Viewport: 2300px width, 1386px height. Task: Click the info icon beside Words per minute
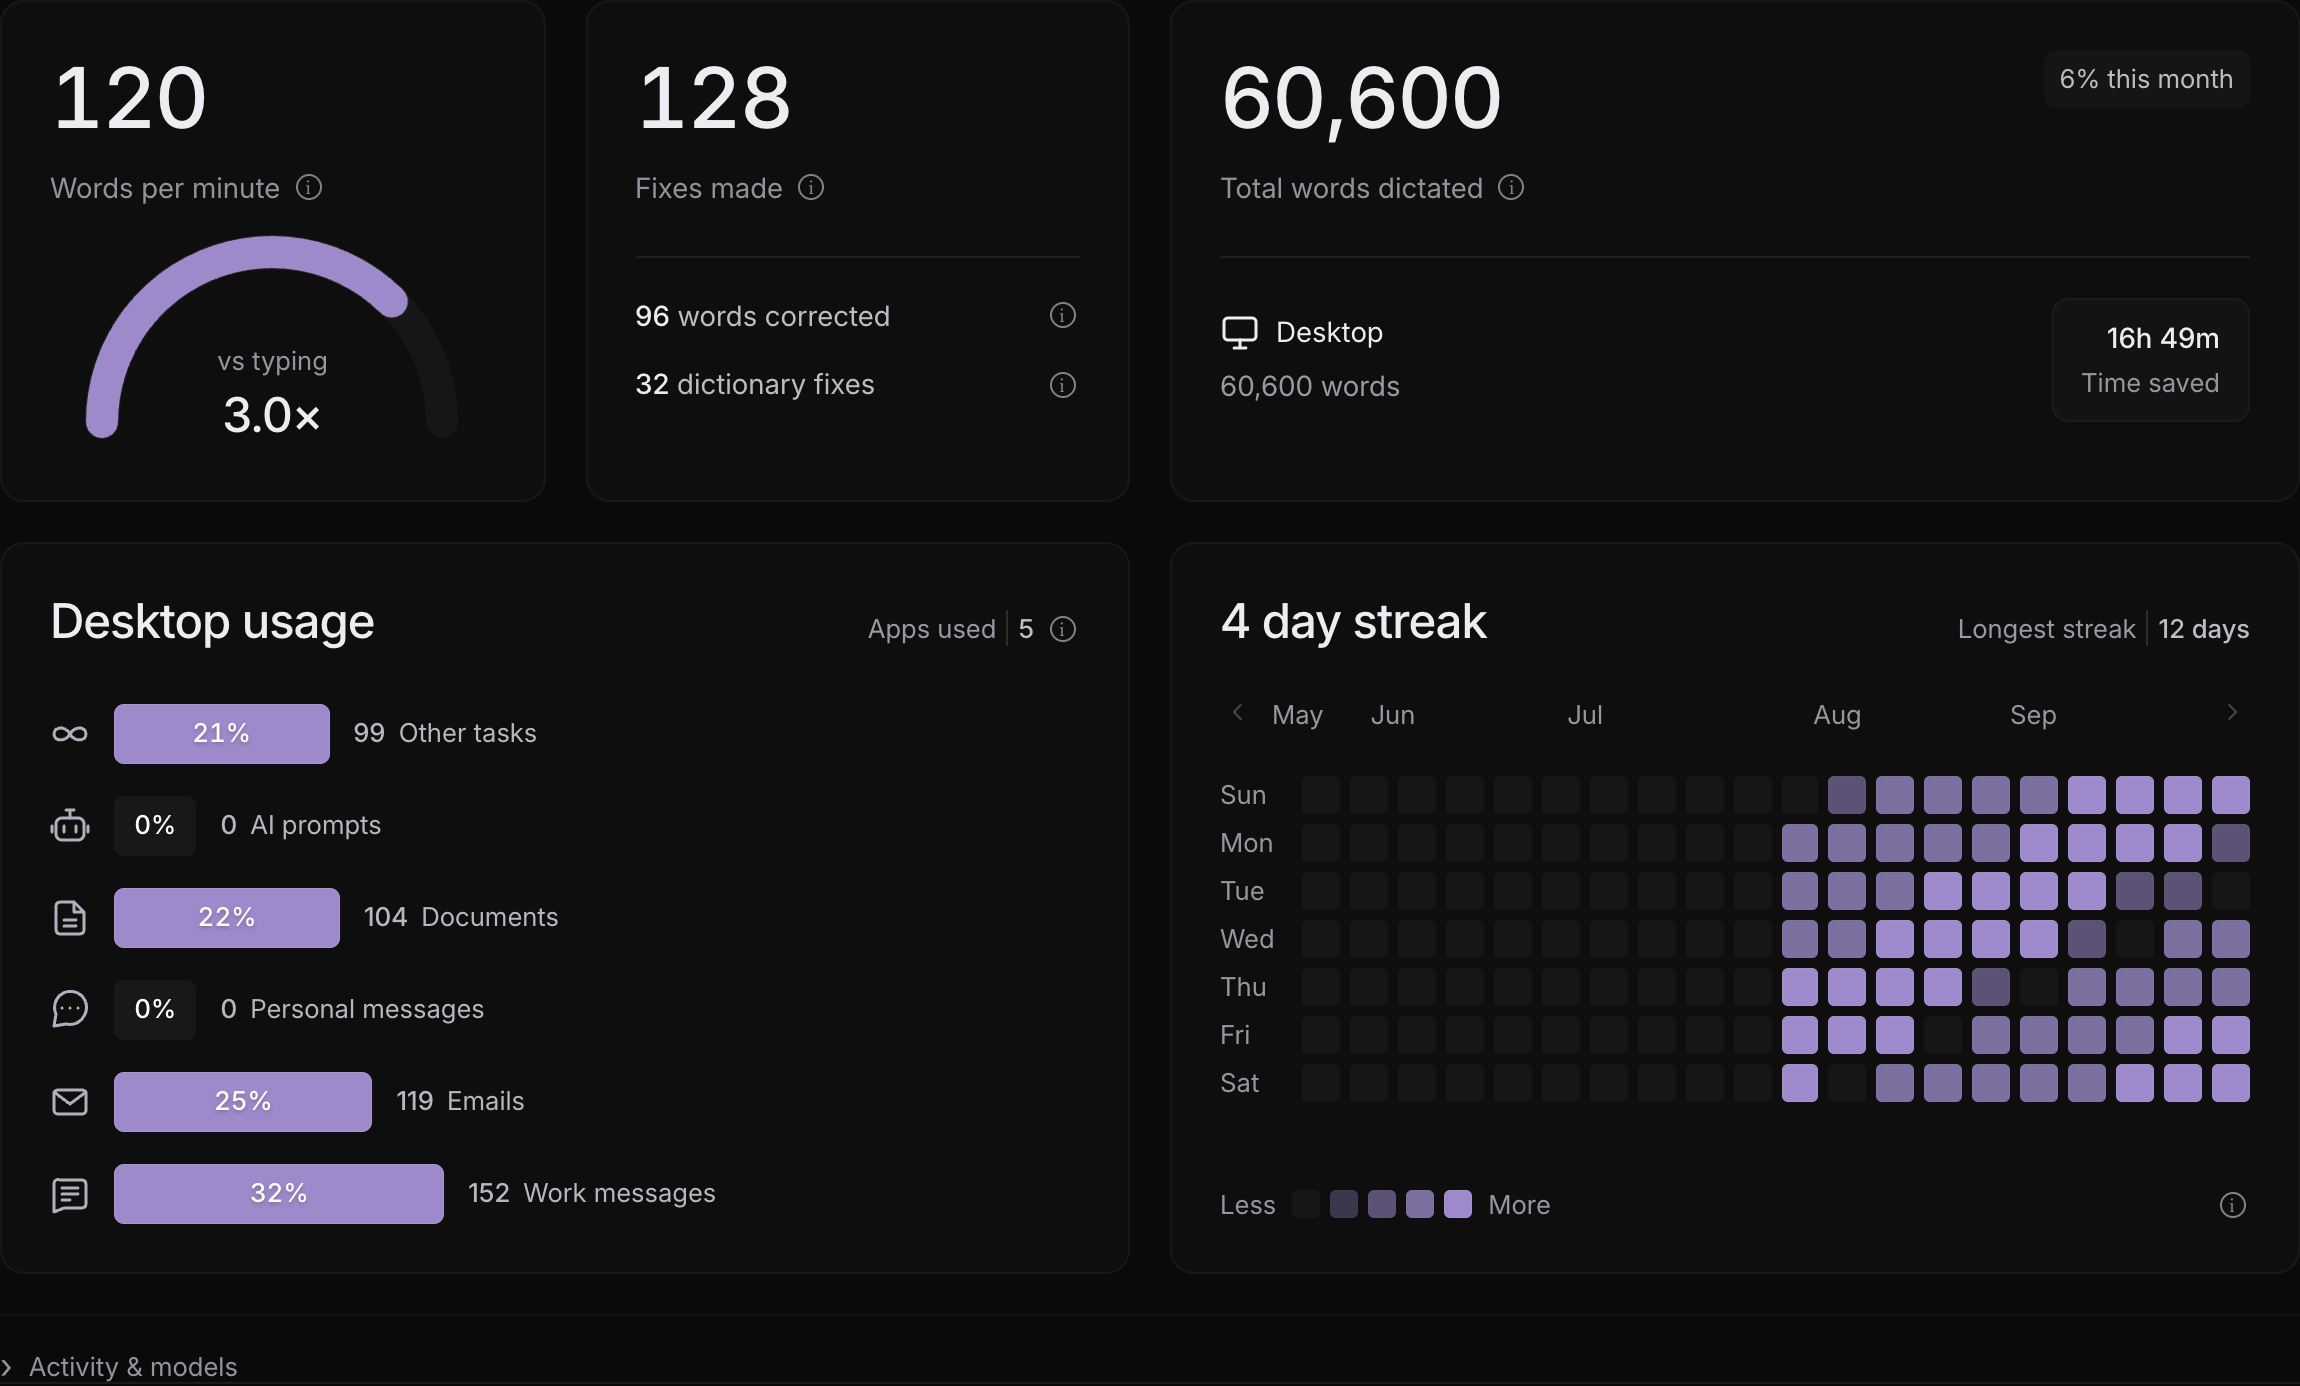pos(309,187)
